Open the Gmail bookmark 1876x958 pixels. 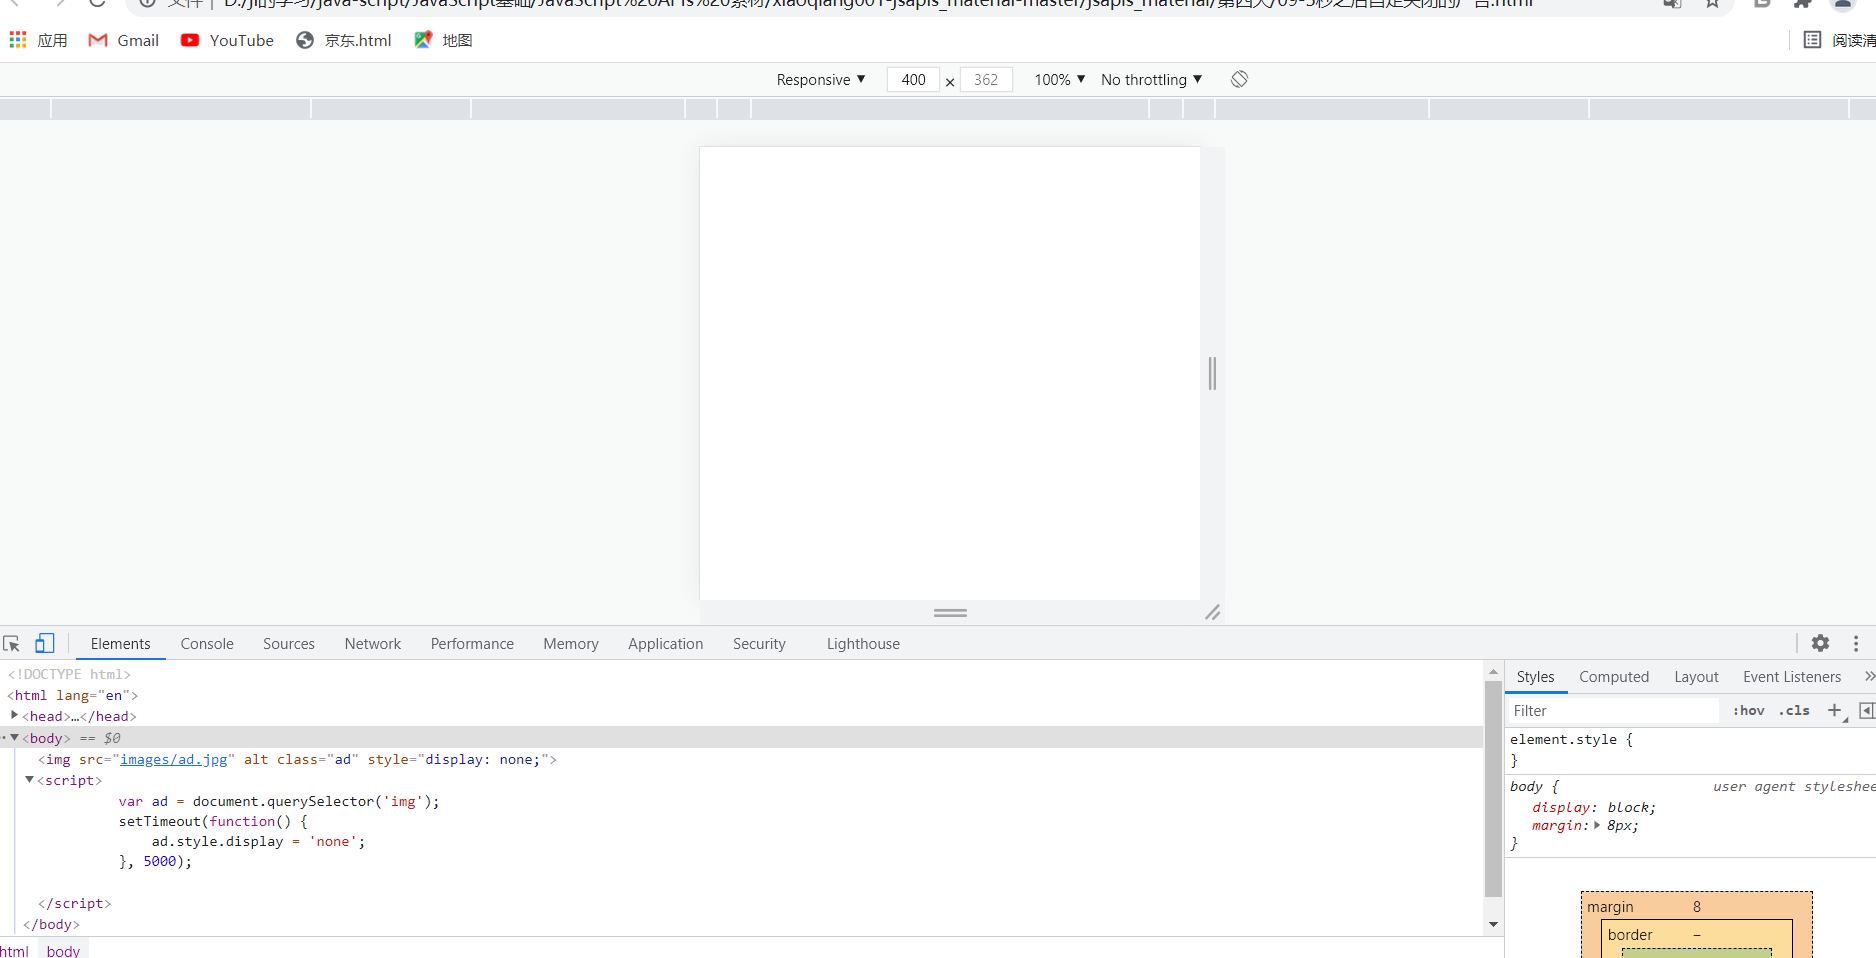click(124, 40)
